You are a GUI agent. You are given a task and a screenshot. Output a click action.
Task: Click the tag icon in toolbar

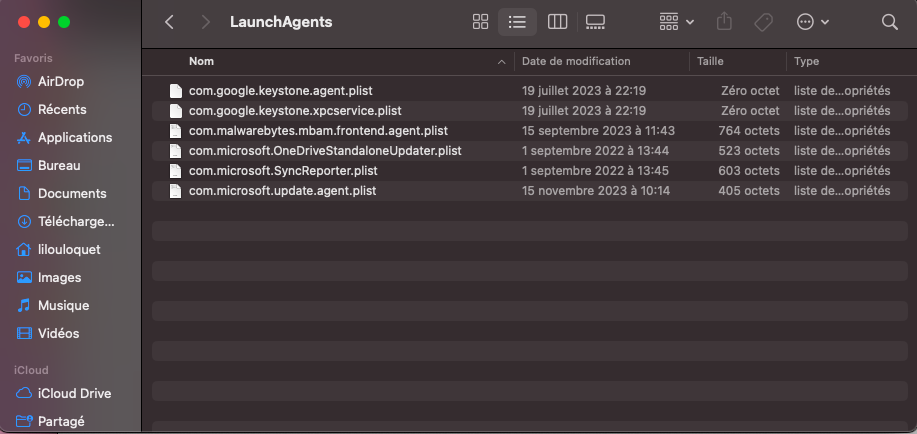click(x=763, y=22)
